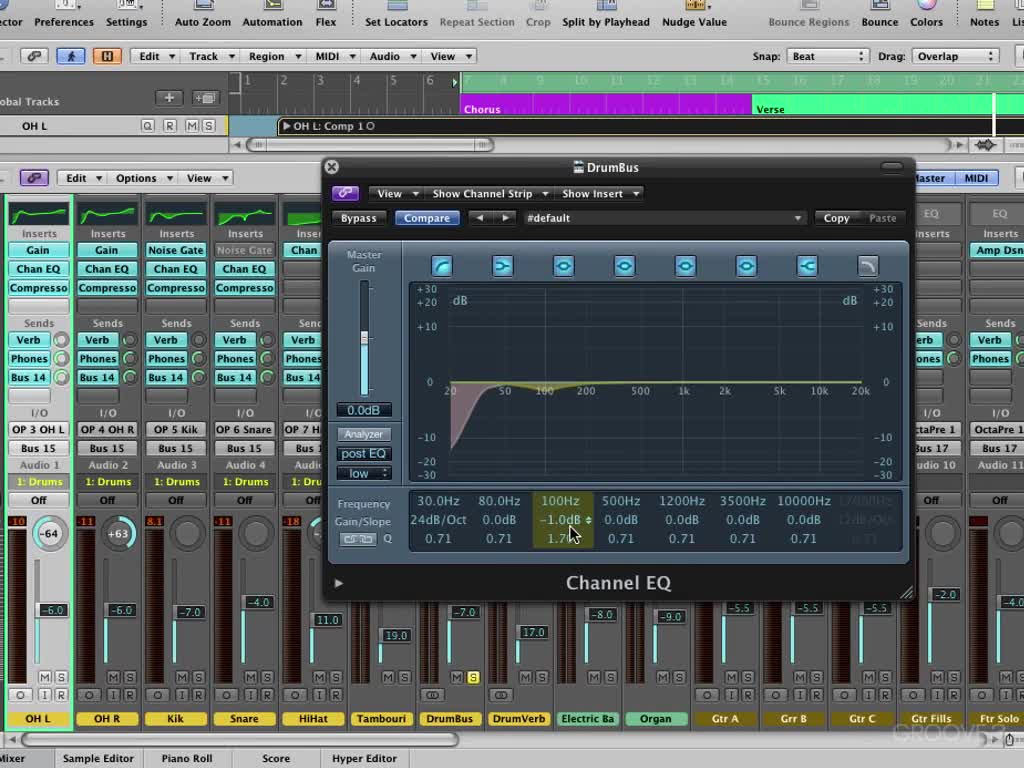
Task: Toggle the Compare button
Action: pyautogui.click(x=426, y=218)
